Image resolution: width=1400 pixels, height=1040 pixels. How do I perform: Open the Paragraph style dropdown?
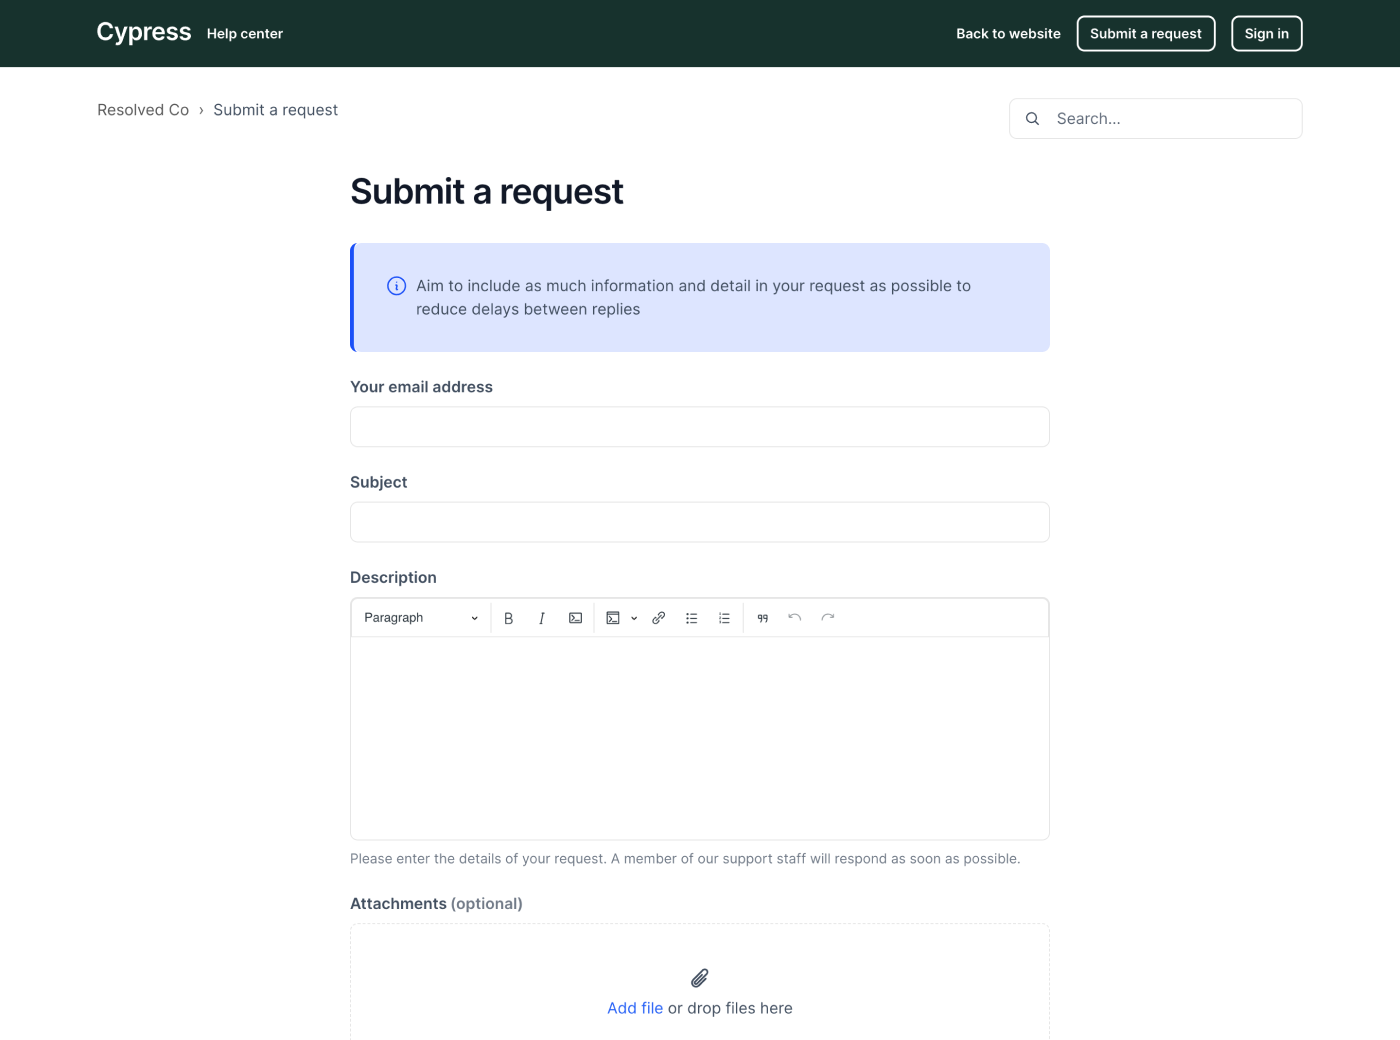(420, 618)
